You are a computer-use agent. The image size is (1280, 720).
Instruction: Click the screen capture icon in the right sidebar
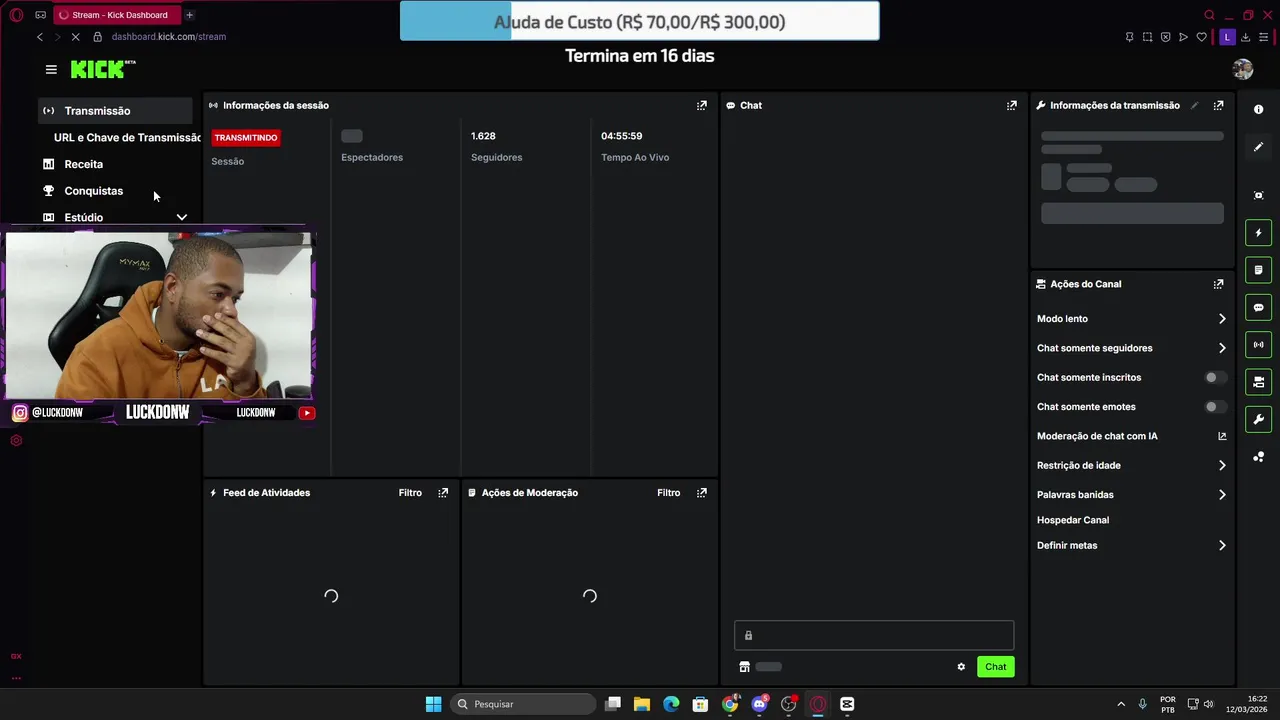point(1258,195)
